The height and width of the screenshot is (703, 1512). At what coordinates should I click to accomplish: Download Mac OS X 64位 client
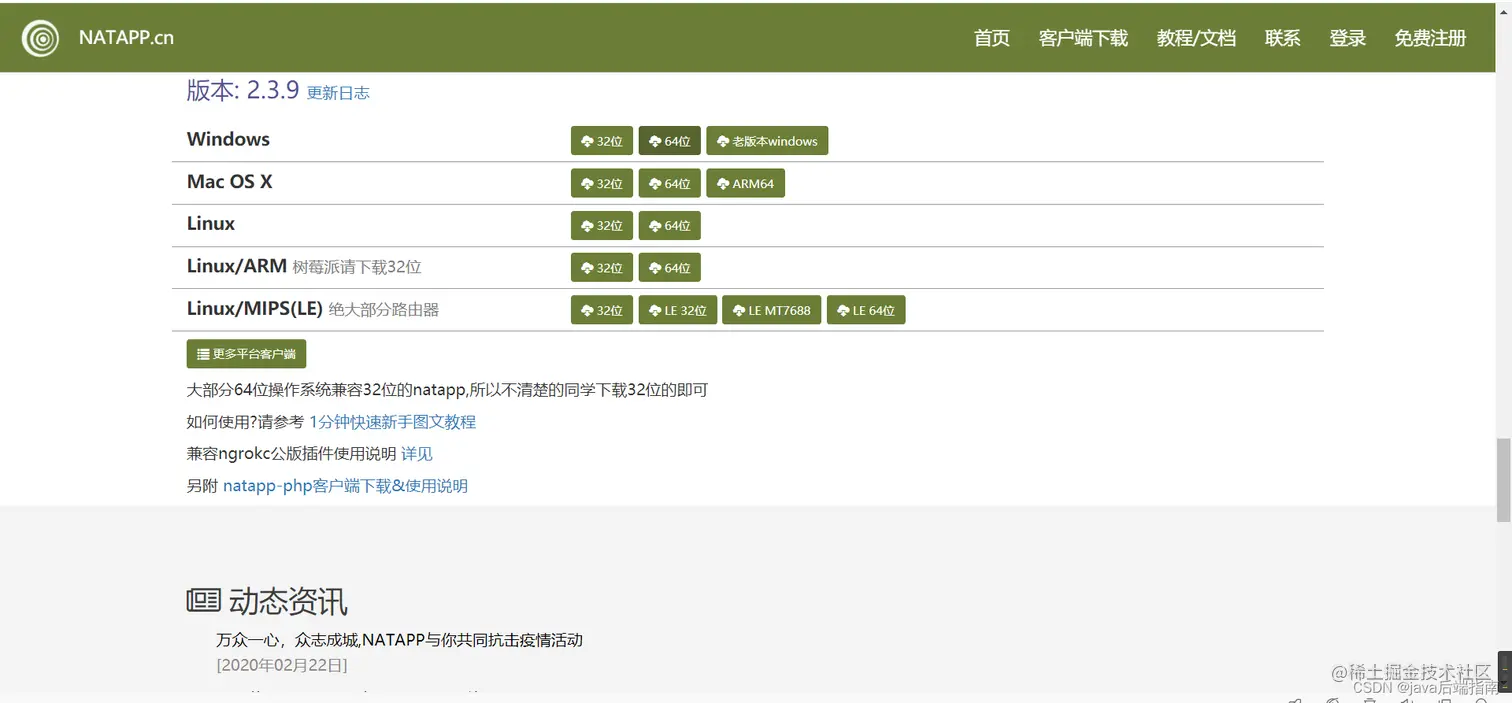pyautogui.click(x=670, y=183)
